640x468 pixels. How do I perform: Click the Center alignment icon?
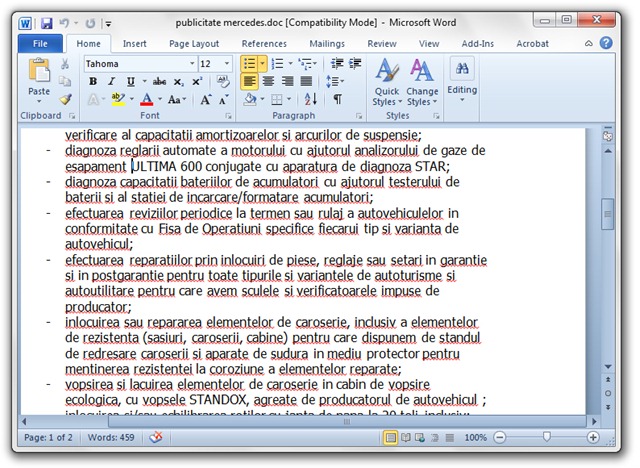pos(268,81)
